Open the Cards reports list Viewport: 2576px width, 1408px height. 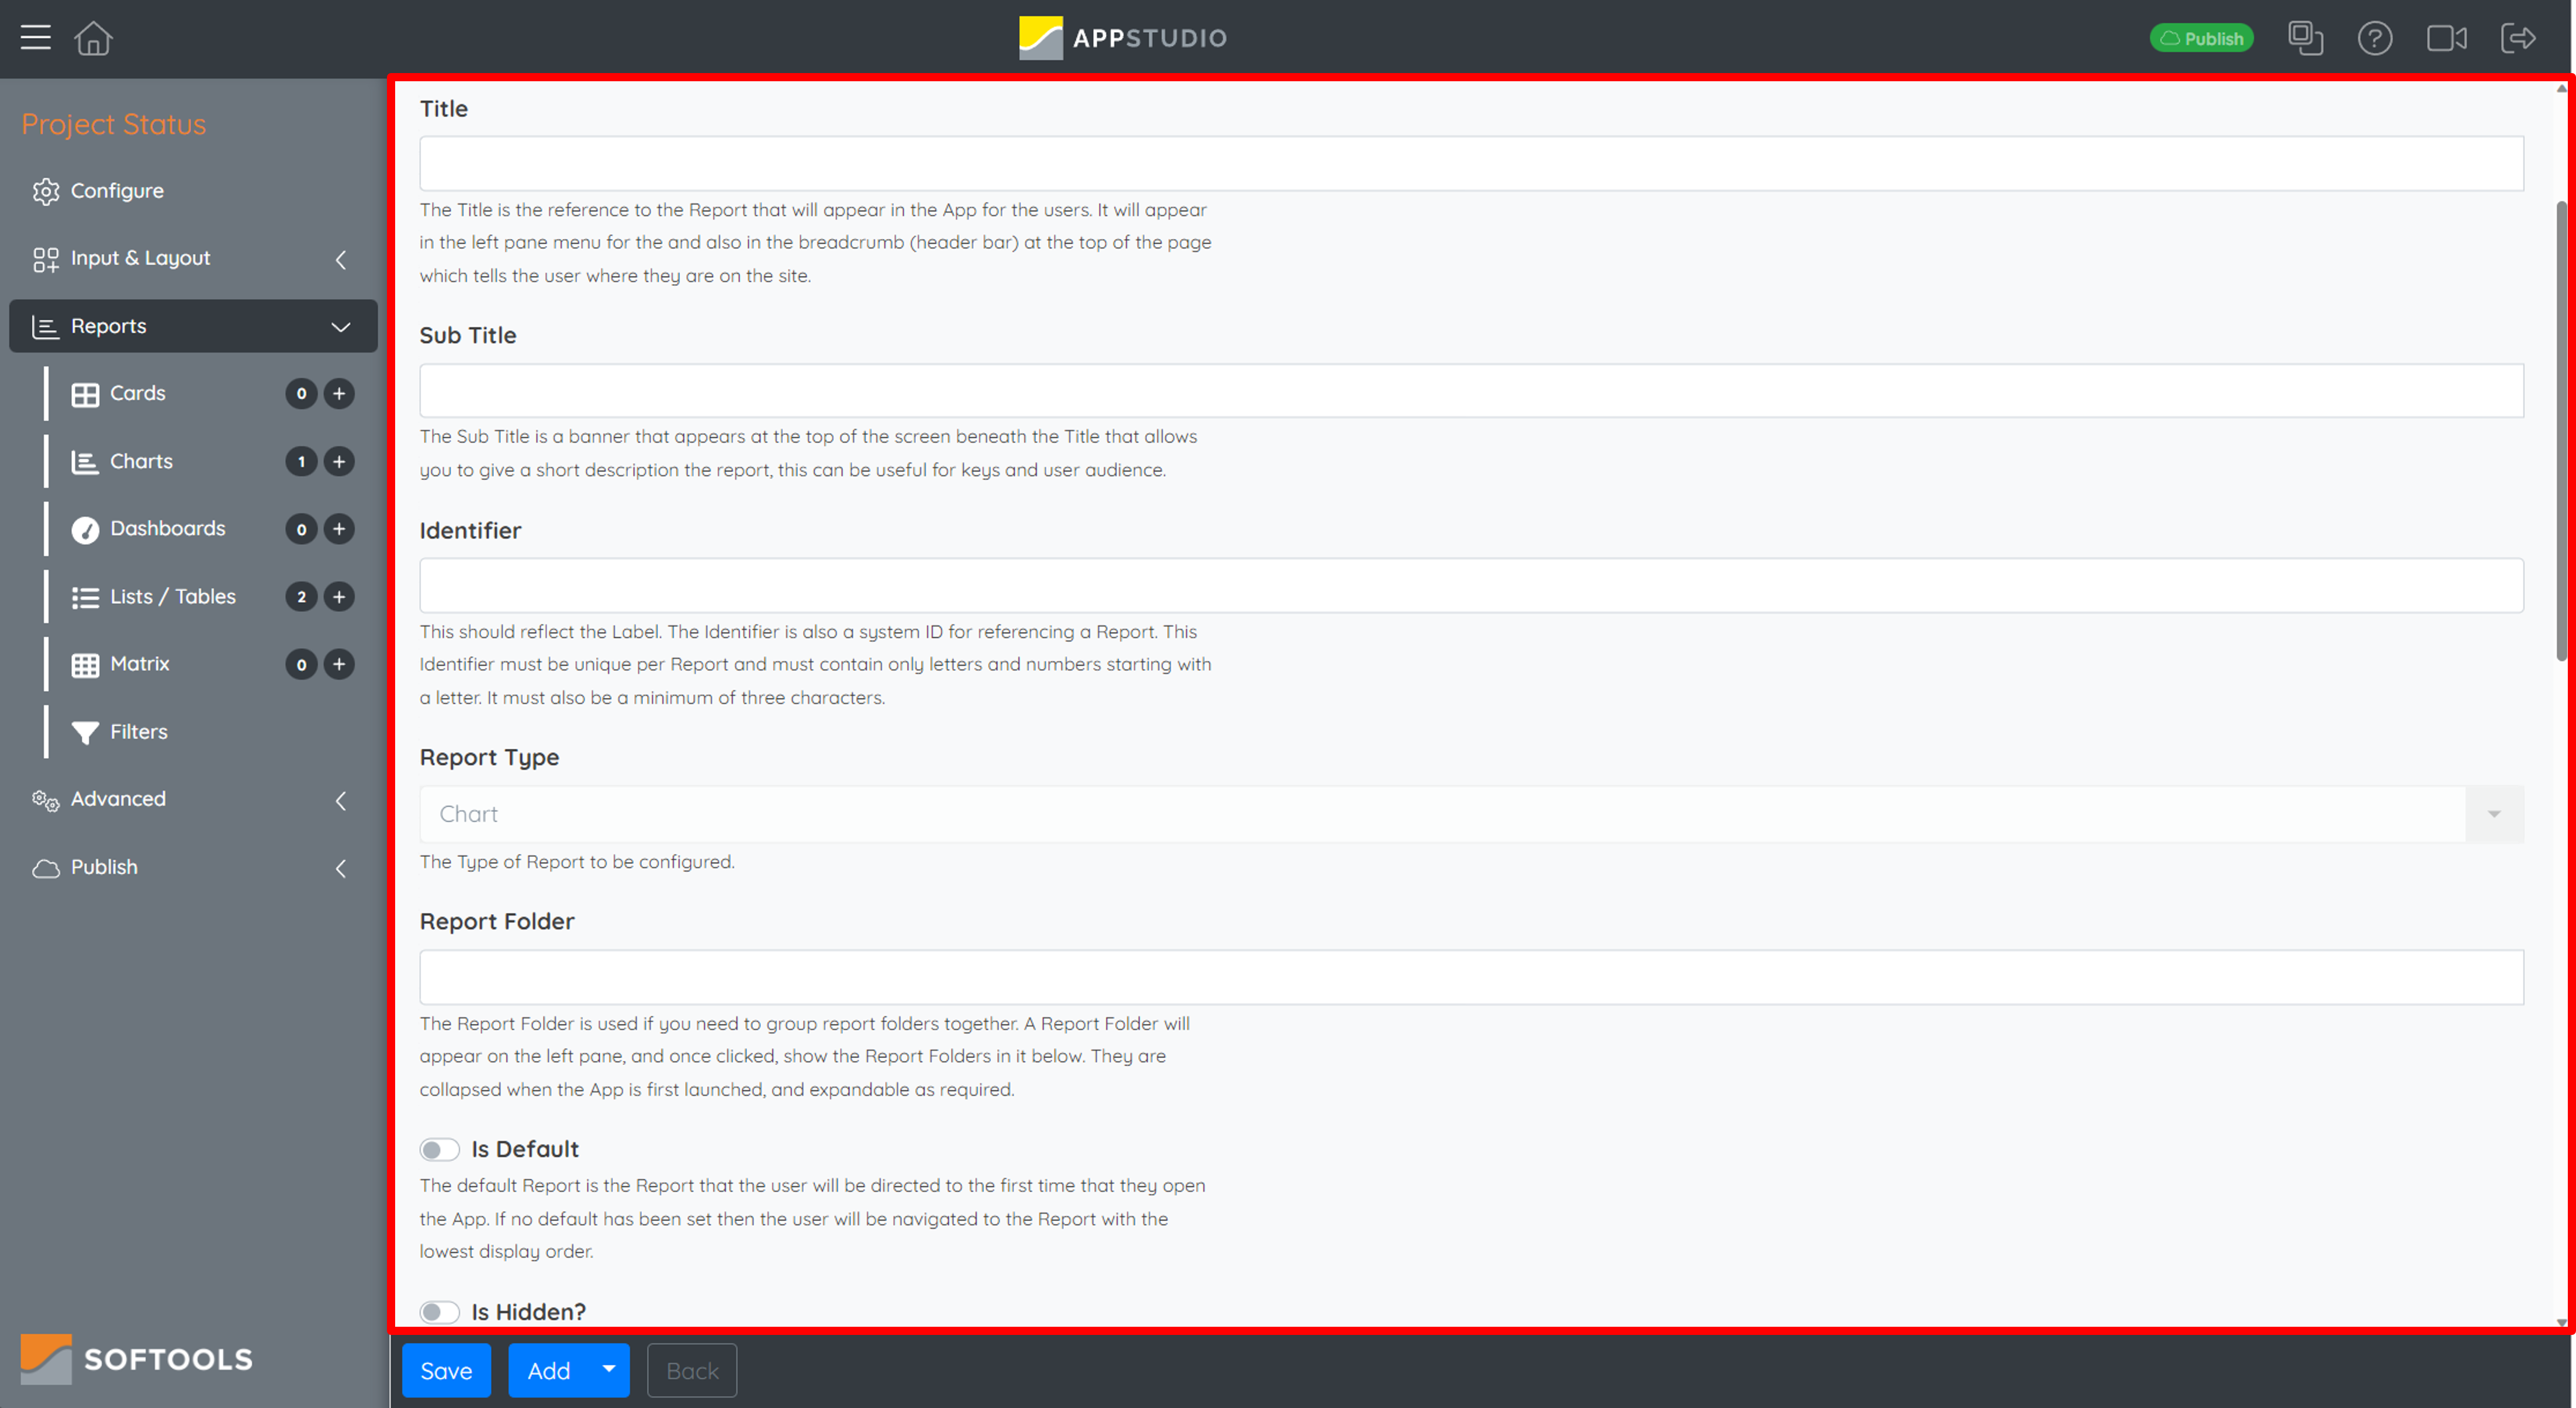138,393
